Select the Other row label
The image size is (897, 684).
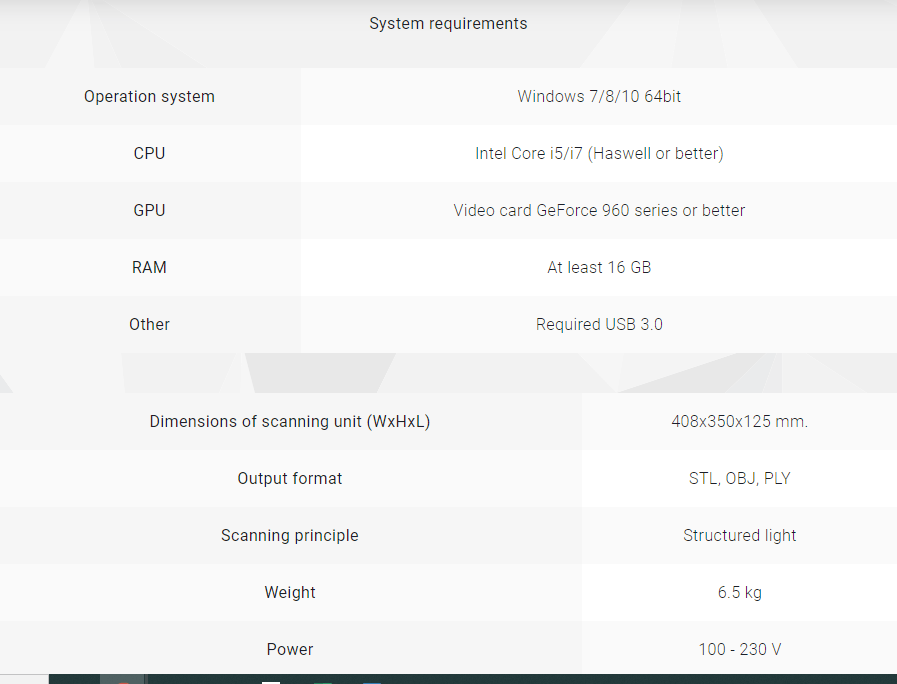pos(149,324)
